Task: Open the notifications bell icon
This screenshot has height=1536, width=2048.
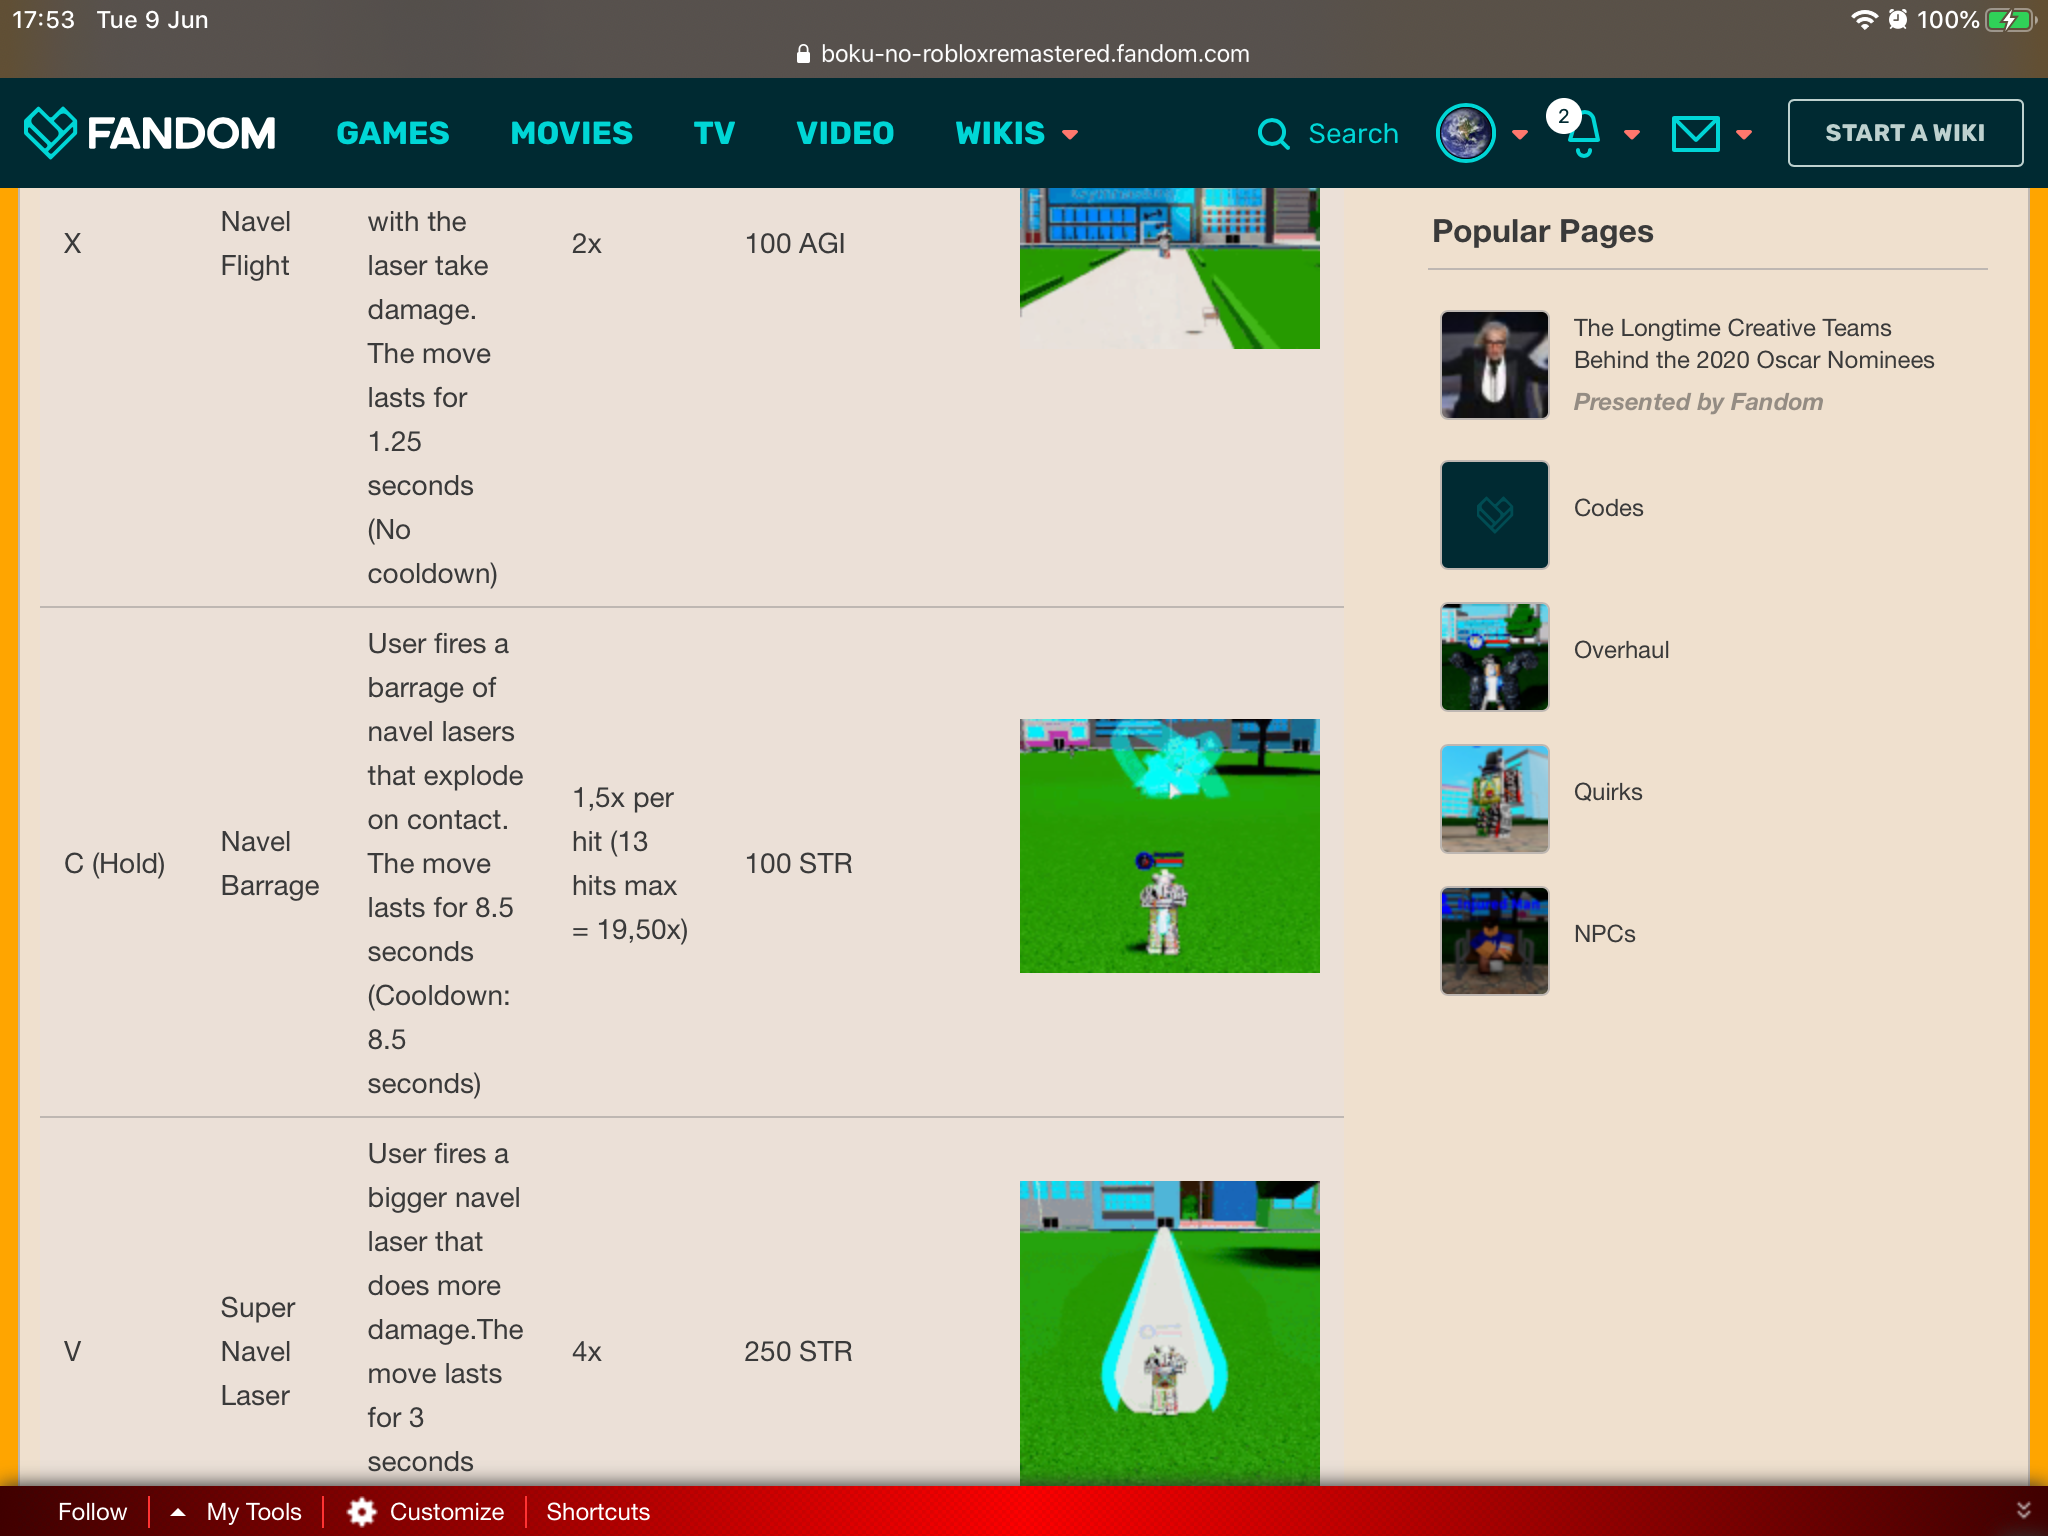Action: pyautogui.click(x=1583, y=135)
